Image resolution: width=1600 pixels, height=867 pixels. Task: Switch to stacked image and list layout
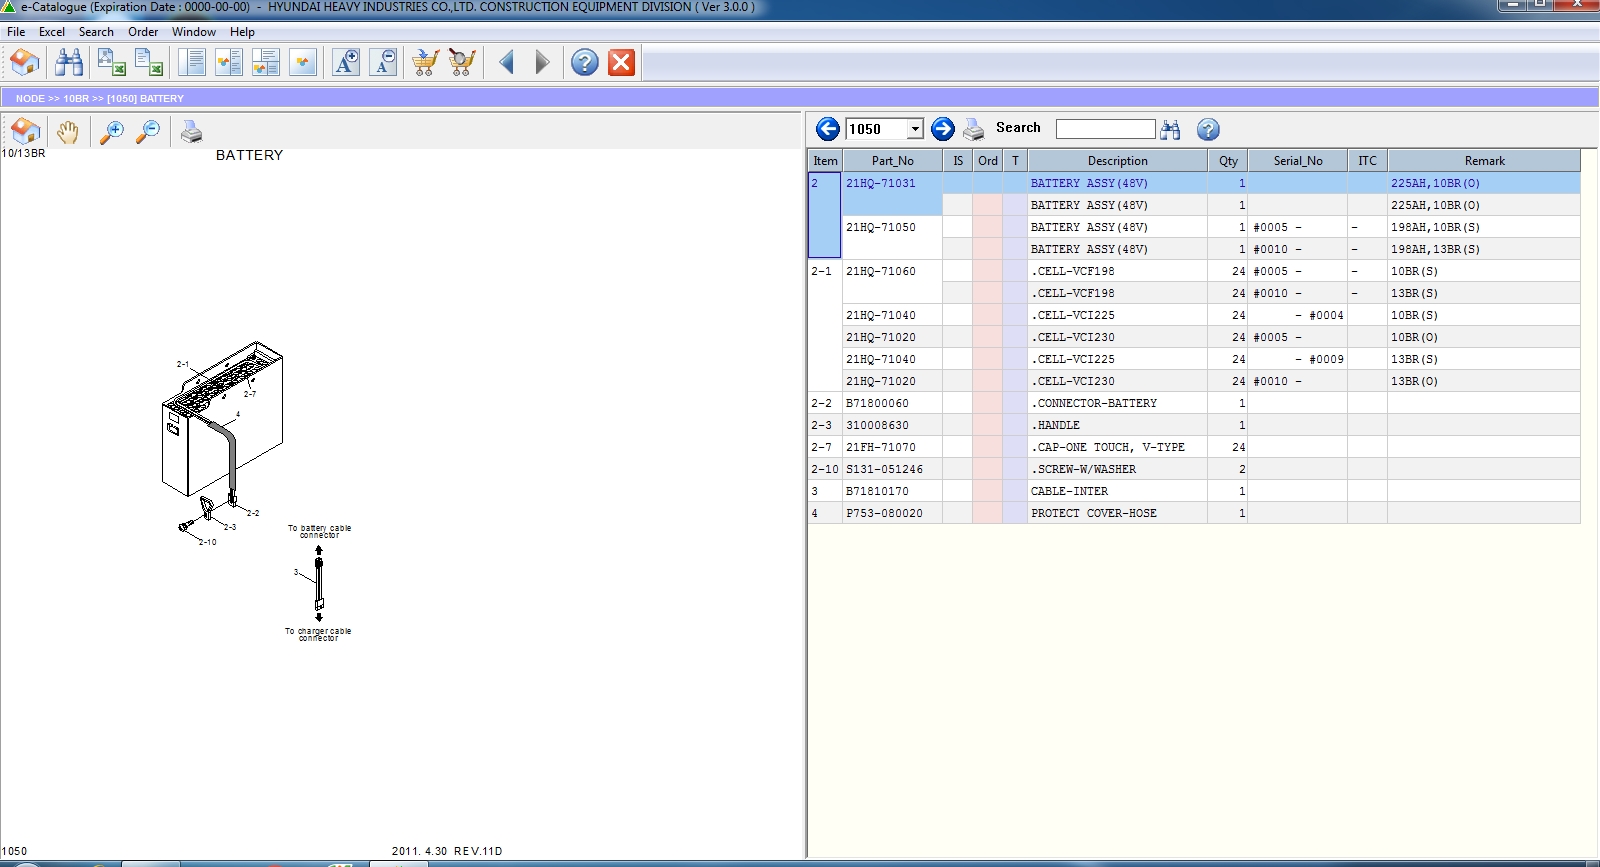pyautogui.click(x=266, y=63)
